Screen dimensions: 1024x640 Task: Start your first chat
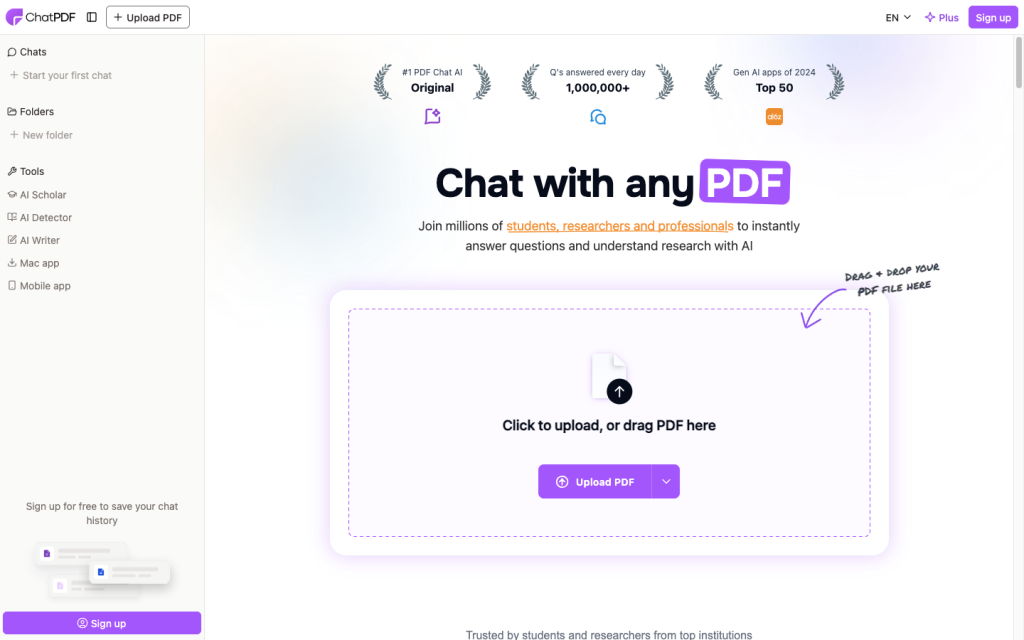(61, 75)
